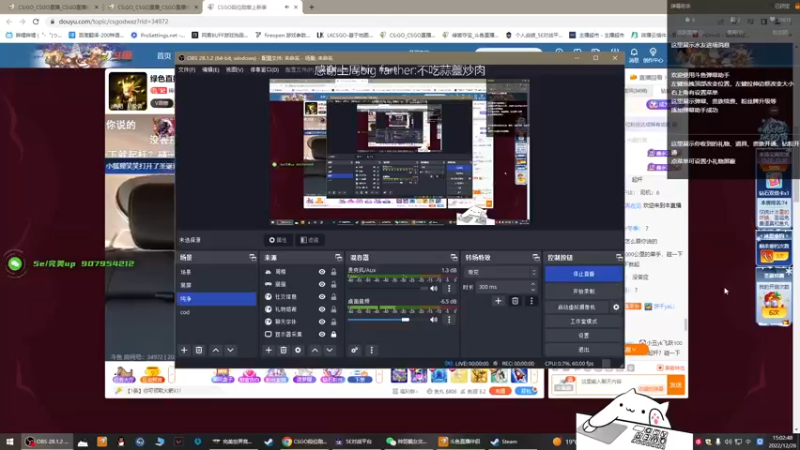Remove transition using trash icon in 转场特效
This screenshot has width=800, height=450.
coord(515,302)
